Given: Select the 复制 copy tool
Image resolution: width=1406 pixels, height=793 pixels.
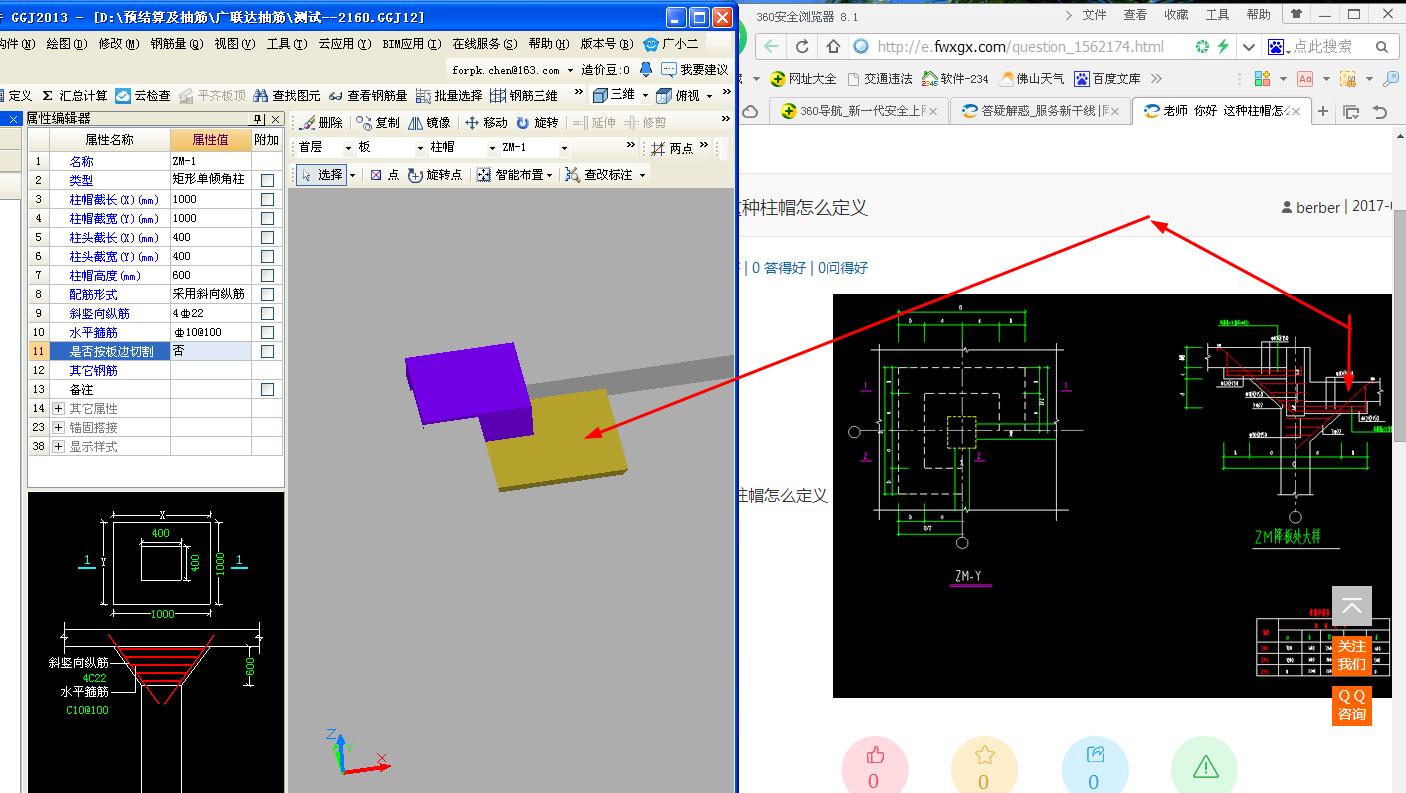Looking at the screenshot, I should [377, 122].
